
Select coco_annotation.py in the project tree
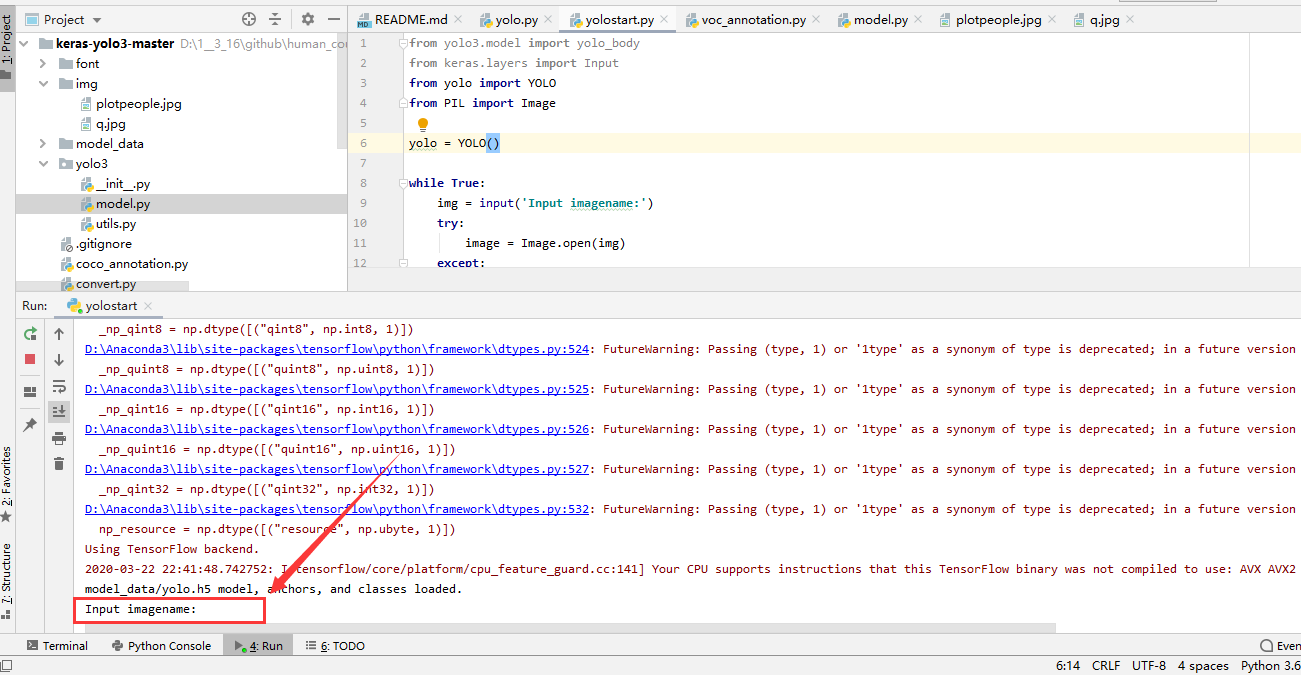tap(132, 264)
